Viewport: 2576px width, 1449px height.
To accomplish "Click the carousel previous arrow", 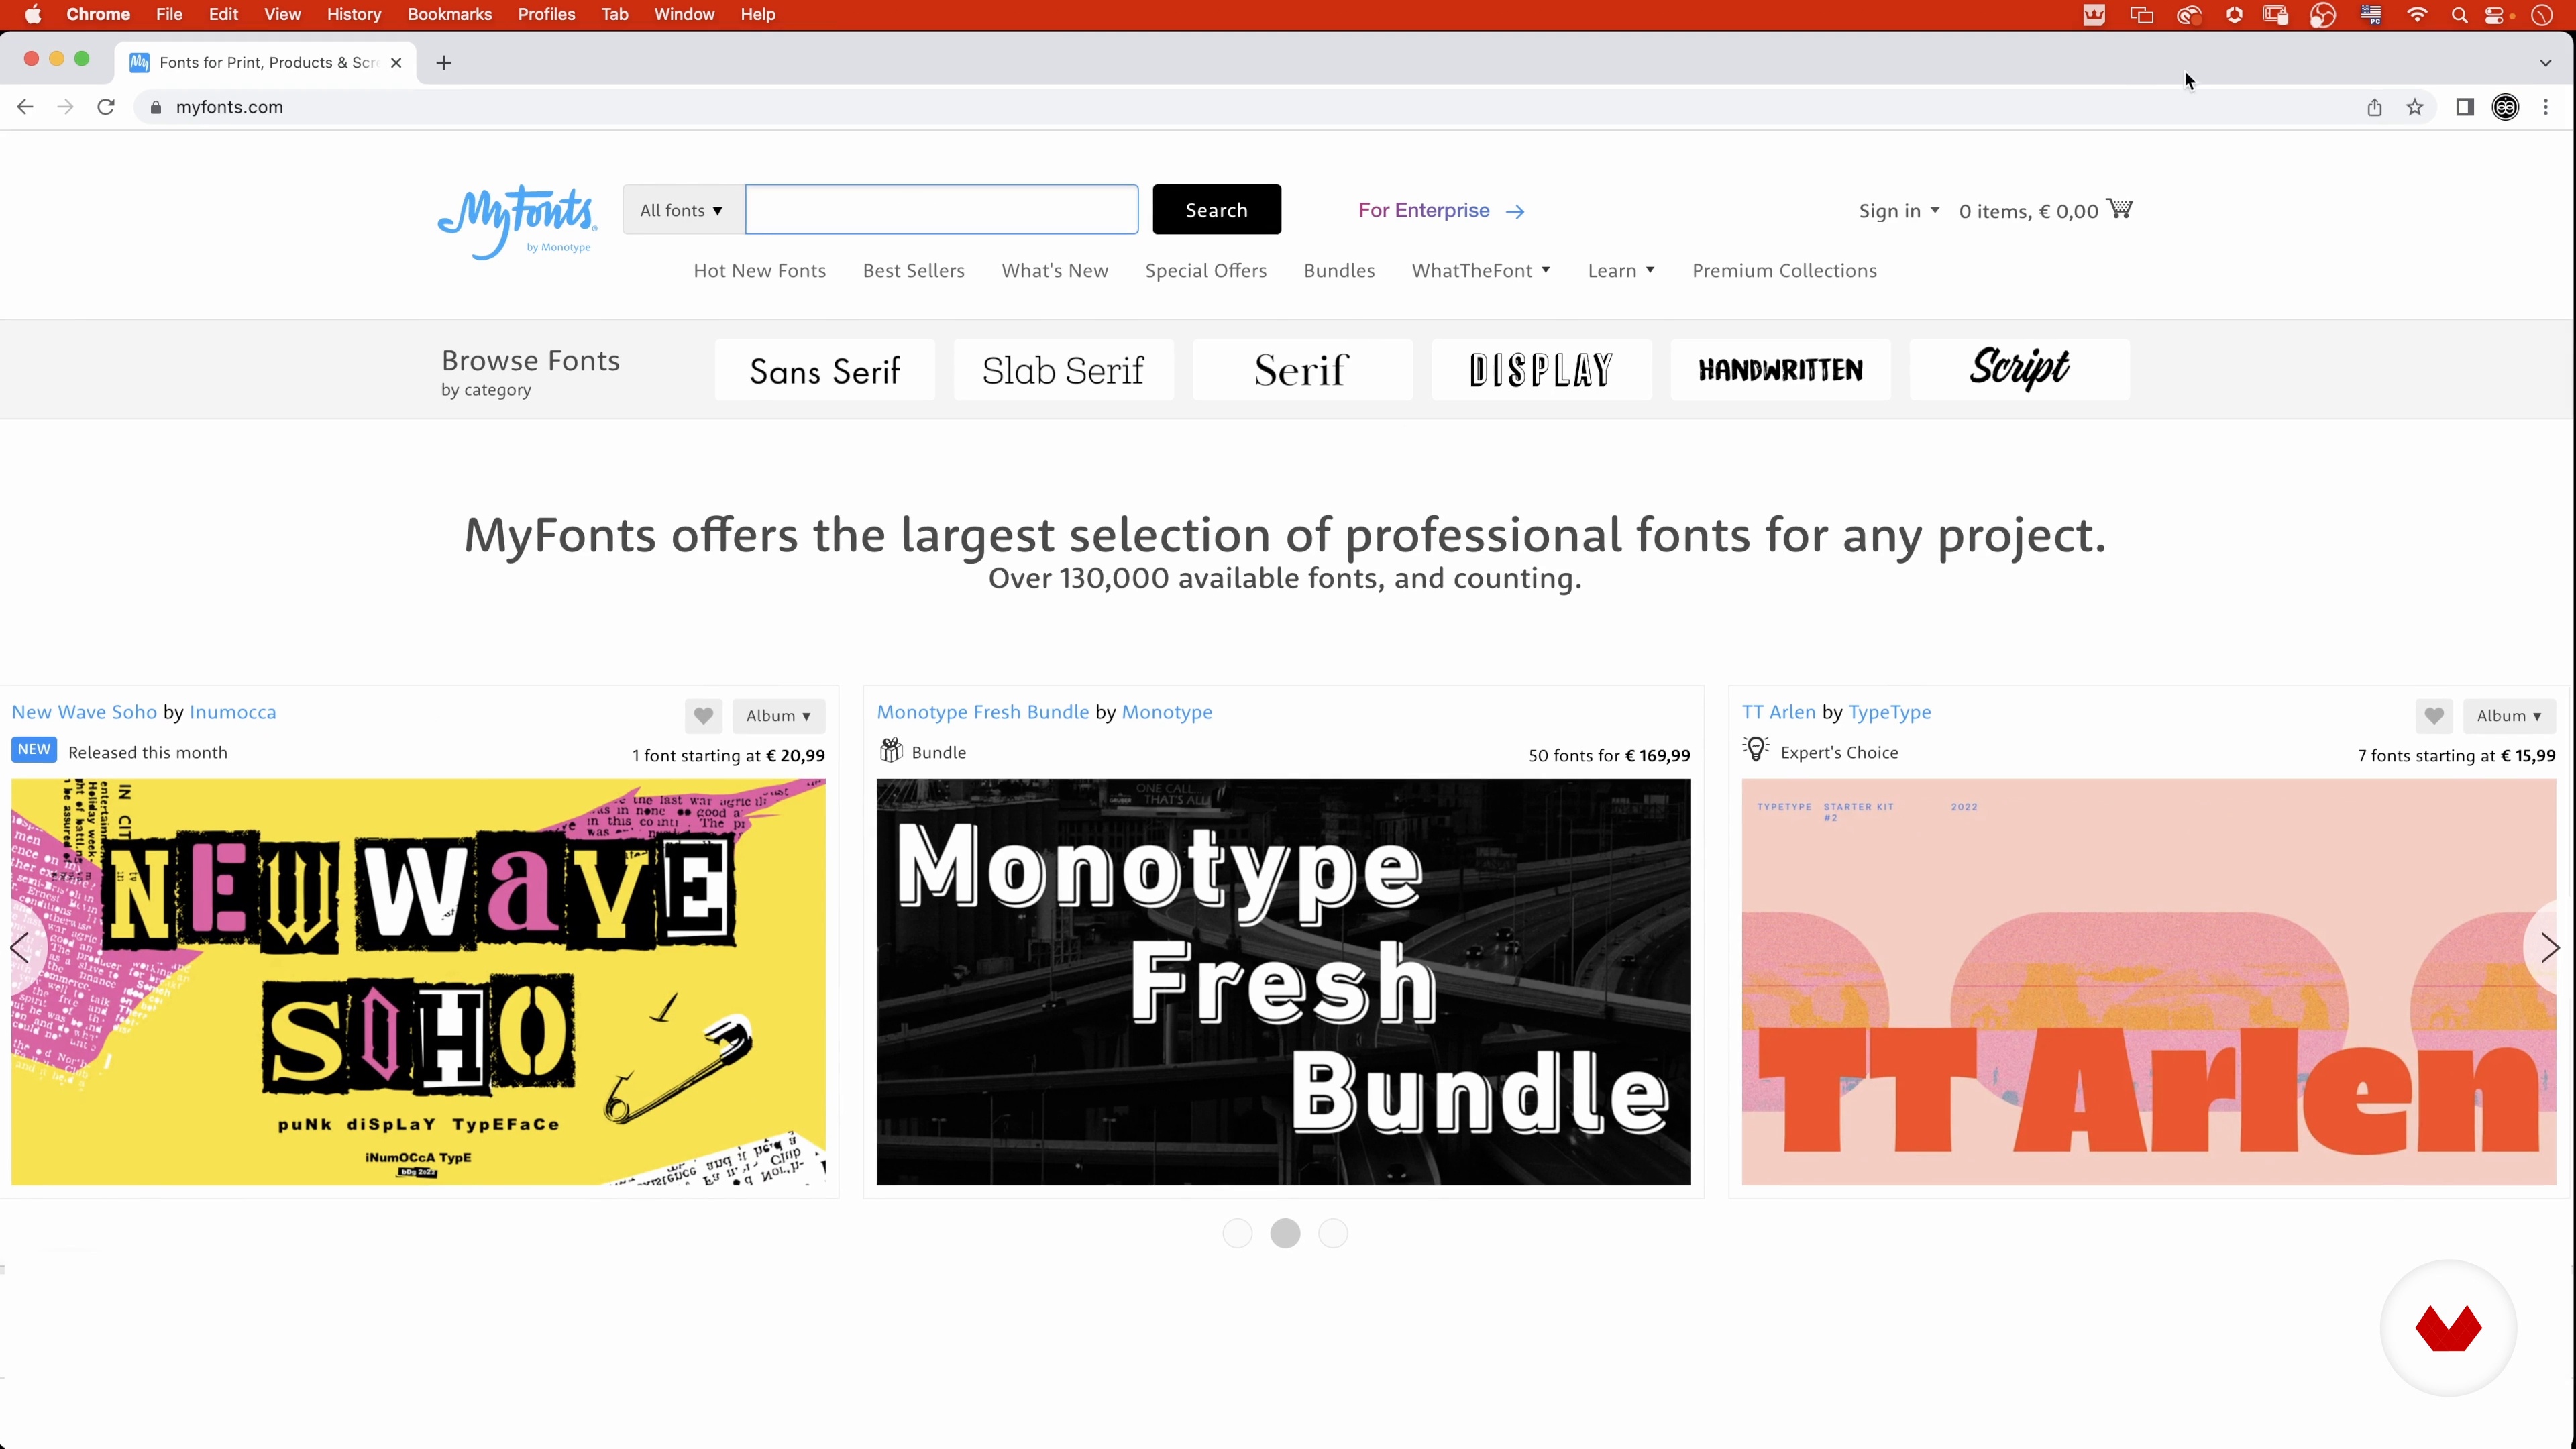I will [20, 947].
